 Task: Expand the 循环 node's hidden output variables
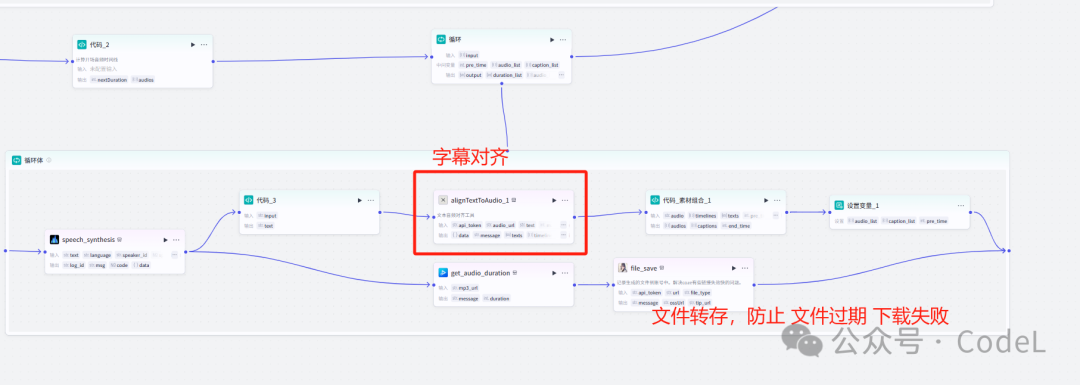[x=561, y=74]
